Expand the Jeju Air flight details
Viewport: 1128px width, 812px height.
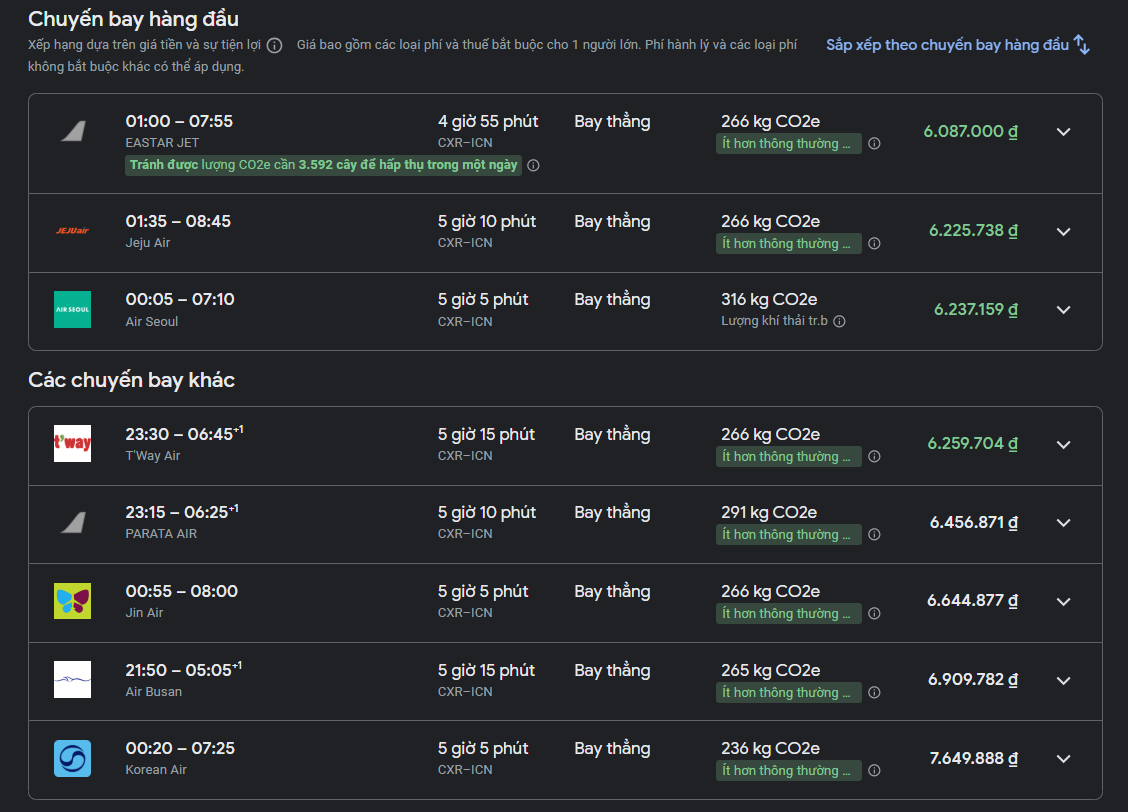point(1063,231)
